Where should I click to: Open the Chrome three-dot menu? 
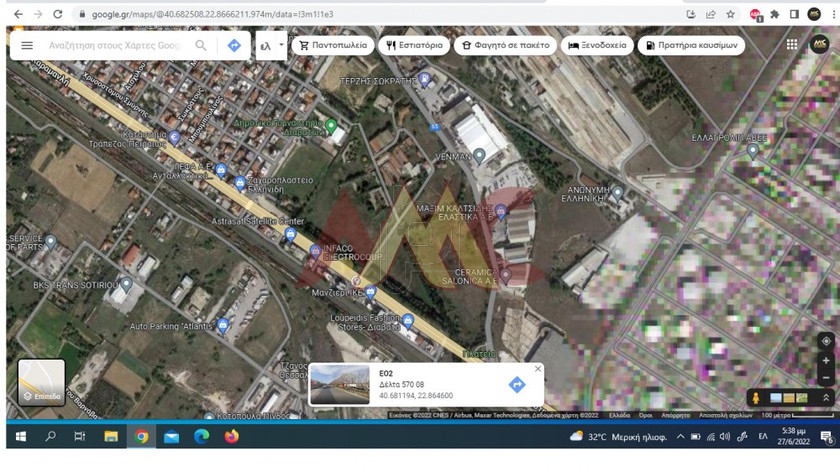[x=834, y=14]
